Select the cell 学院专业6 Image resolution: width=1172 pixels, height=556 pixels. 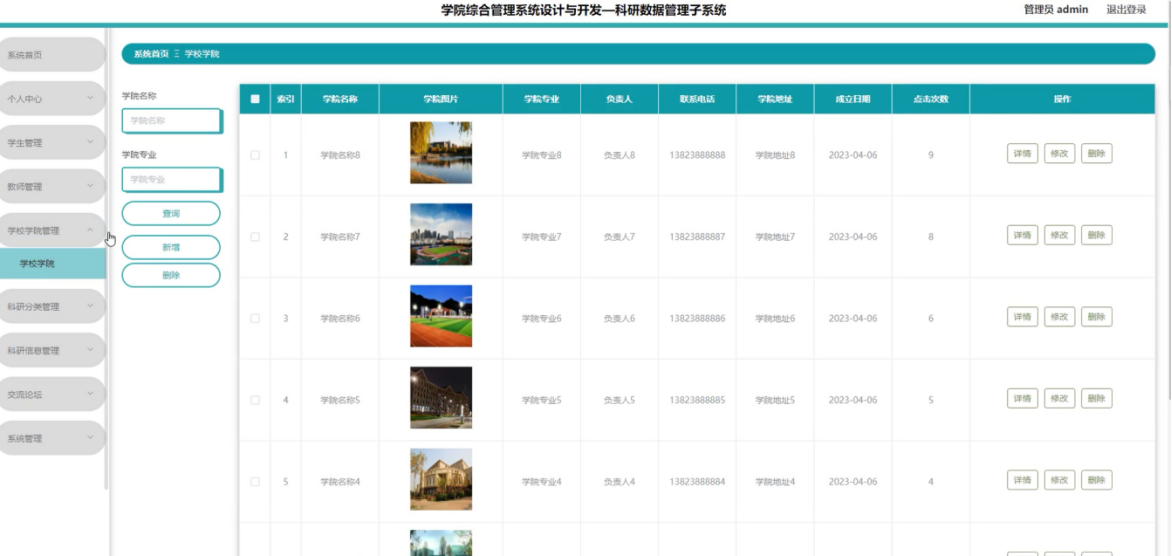(542, 318)
